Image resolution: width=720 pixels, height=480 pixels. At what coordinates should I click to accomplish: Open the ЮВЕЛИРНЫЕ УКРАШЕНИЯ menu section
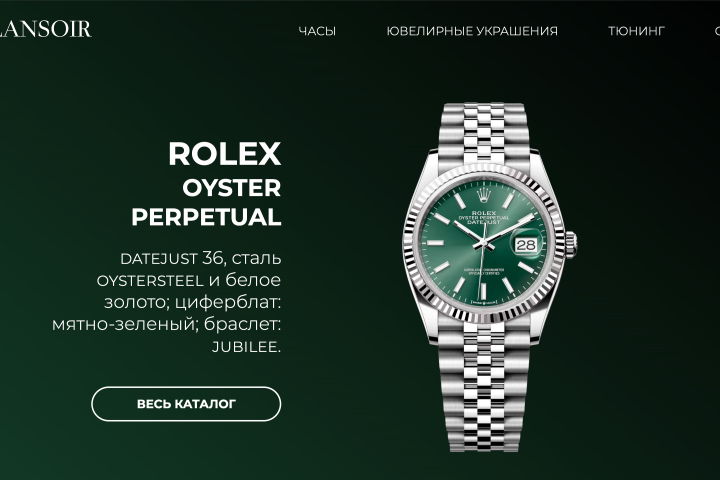point(472,31)
